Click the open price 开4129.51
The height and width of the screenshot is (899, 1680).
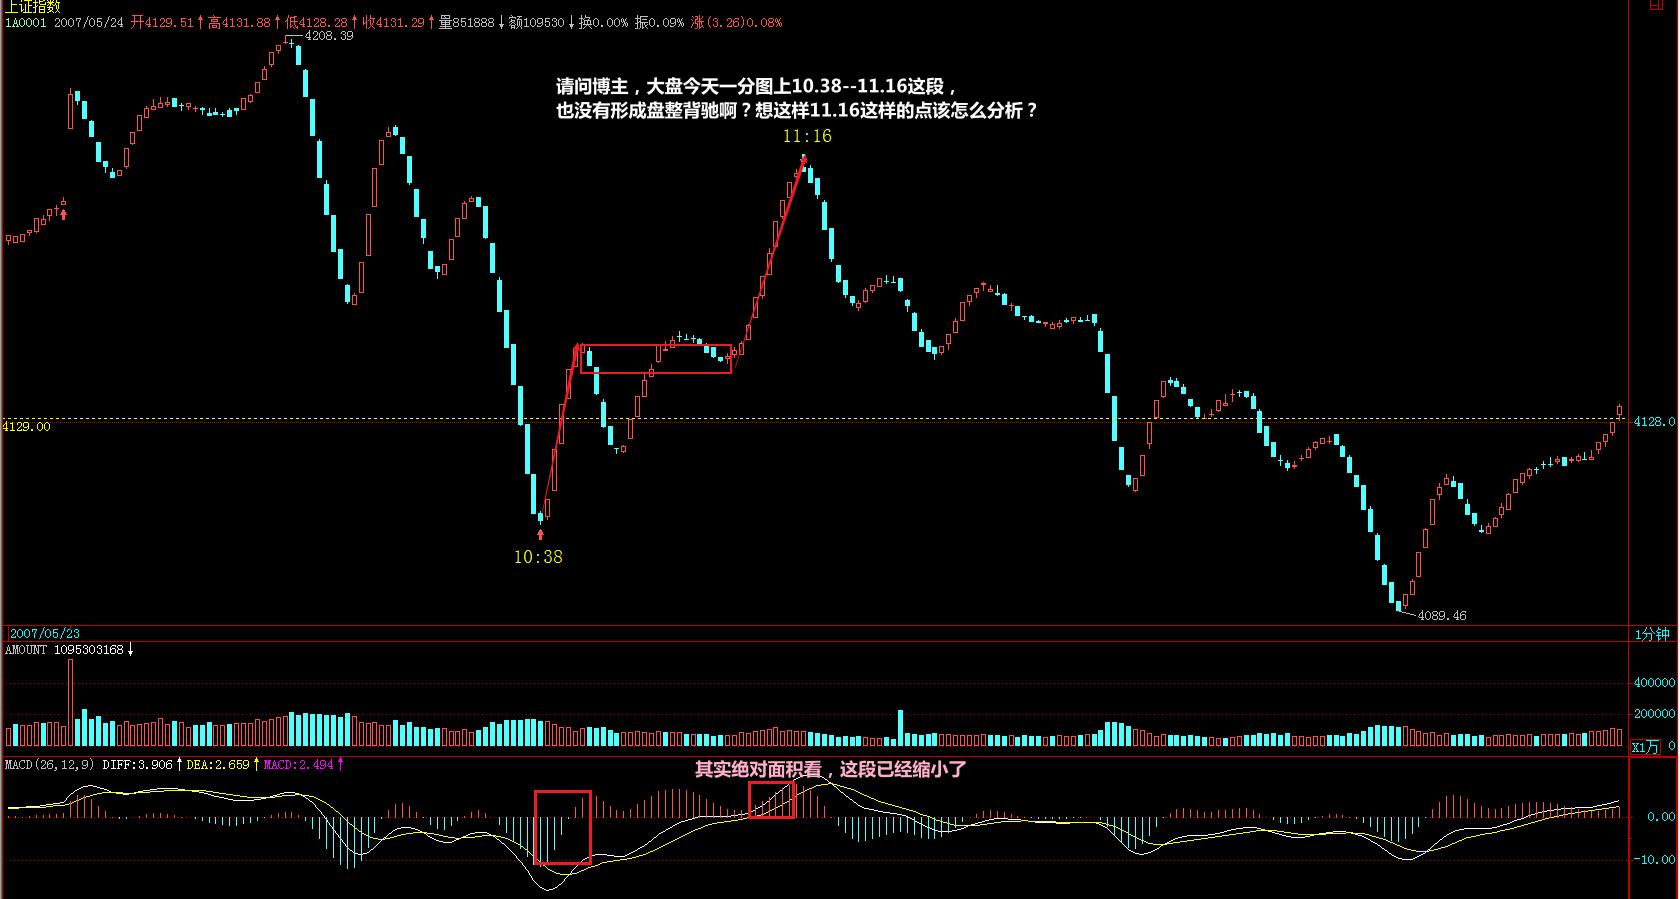tap(162, 22)
